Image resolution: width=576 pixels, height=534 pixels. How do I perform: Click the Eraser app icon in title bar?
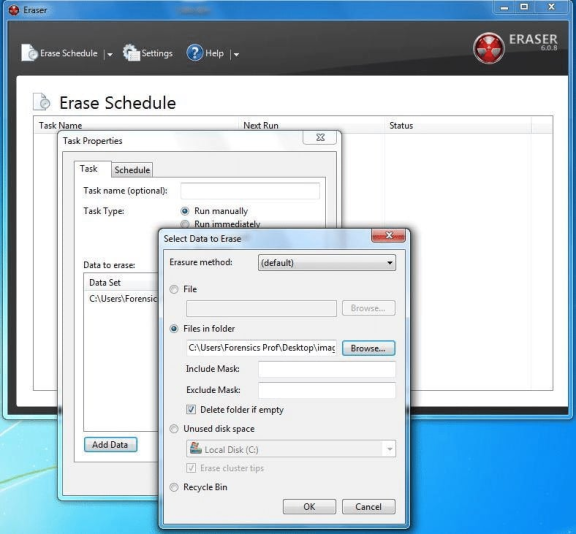pos(14,10)
